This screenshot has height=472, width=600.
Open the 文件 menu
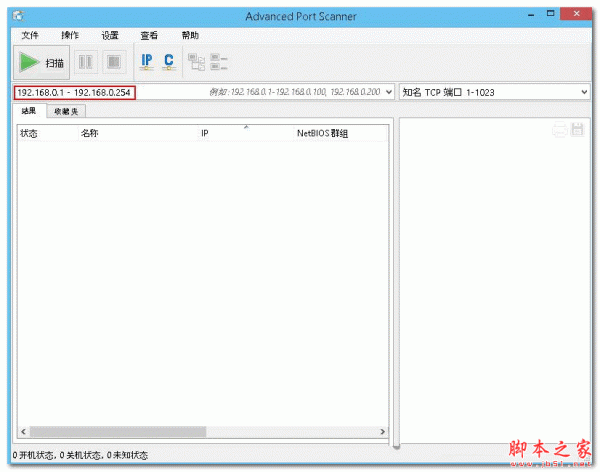pyautogui.click(x=30, y=36)
